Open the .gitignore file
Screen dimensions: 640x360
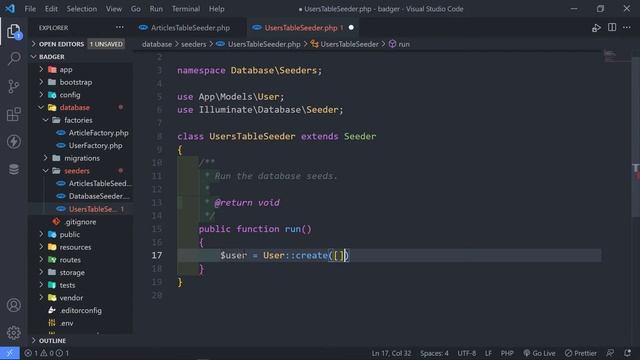[80, 222]
